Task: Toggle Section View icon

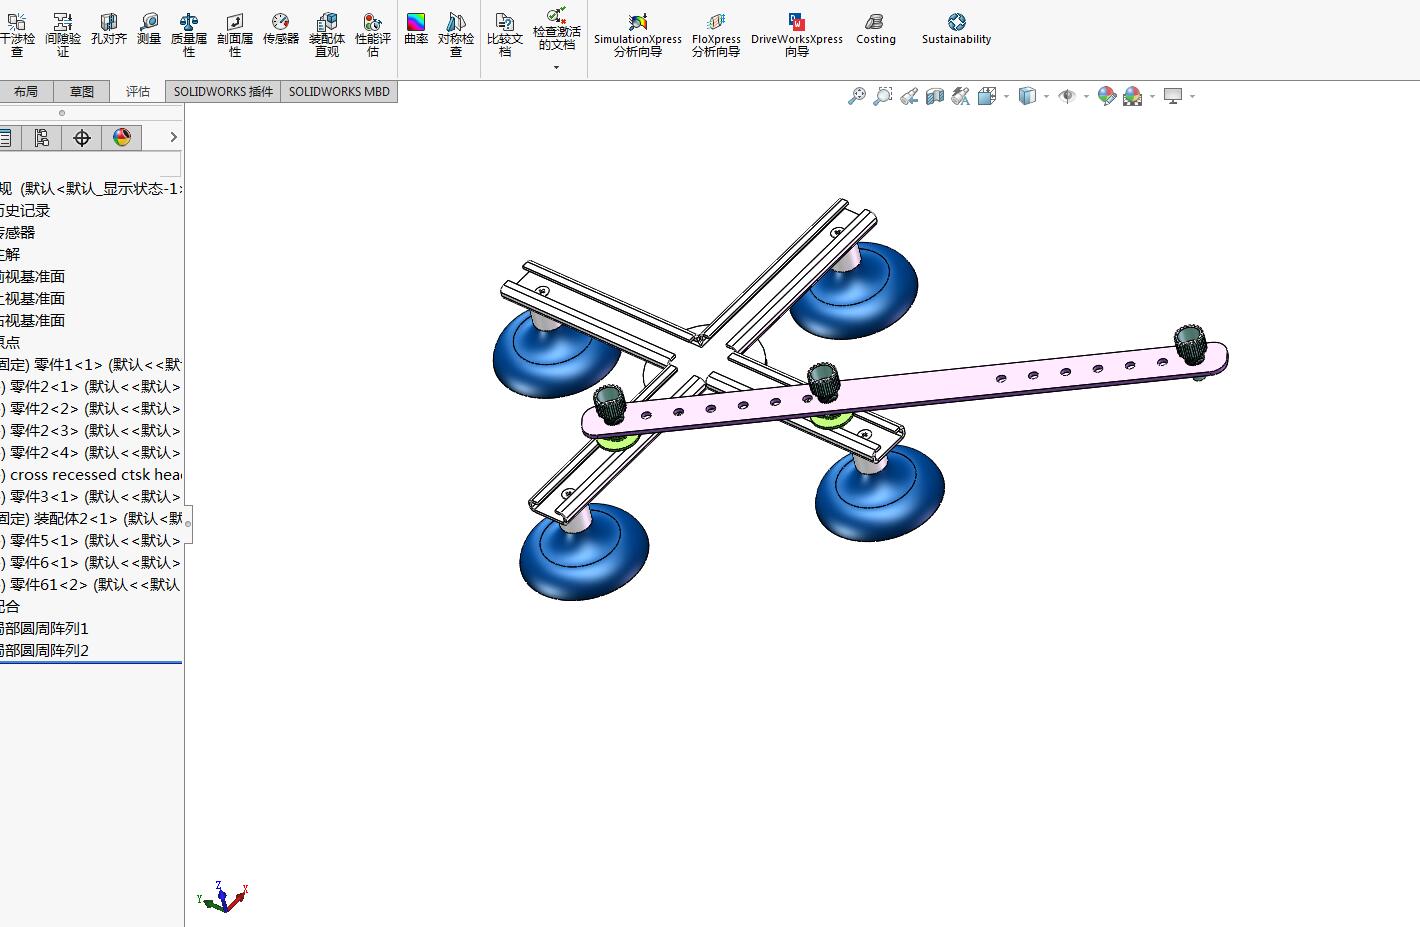Action: pos(935,96)
